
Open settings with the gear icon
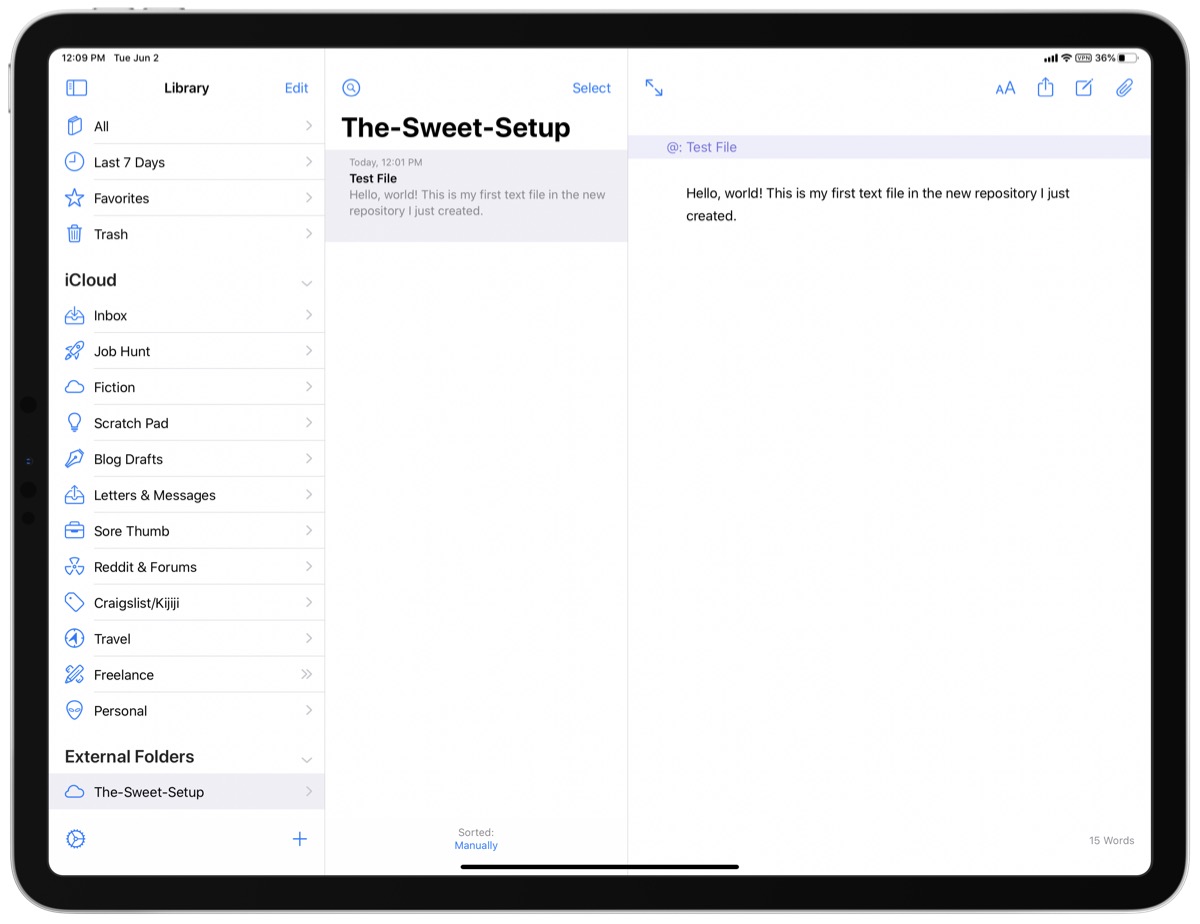coord(75,839)
